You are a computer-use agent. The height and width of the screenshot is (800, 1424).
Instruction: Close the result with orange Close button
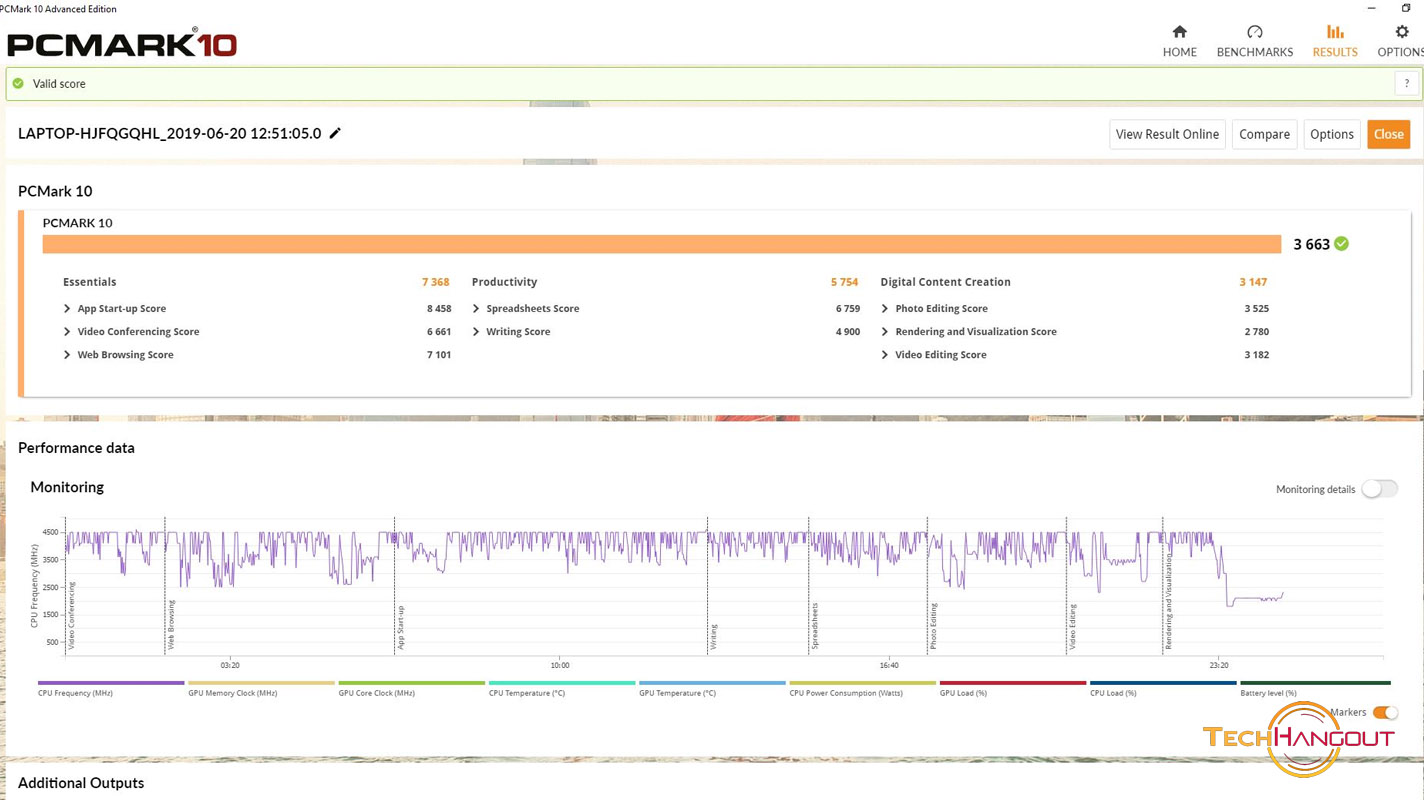[1388, 134]
